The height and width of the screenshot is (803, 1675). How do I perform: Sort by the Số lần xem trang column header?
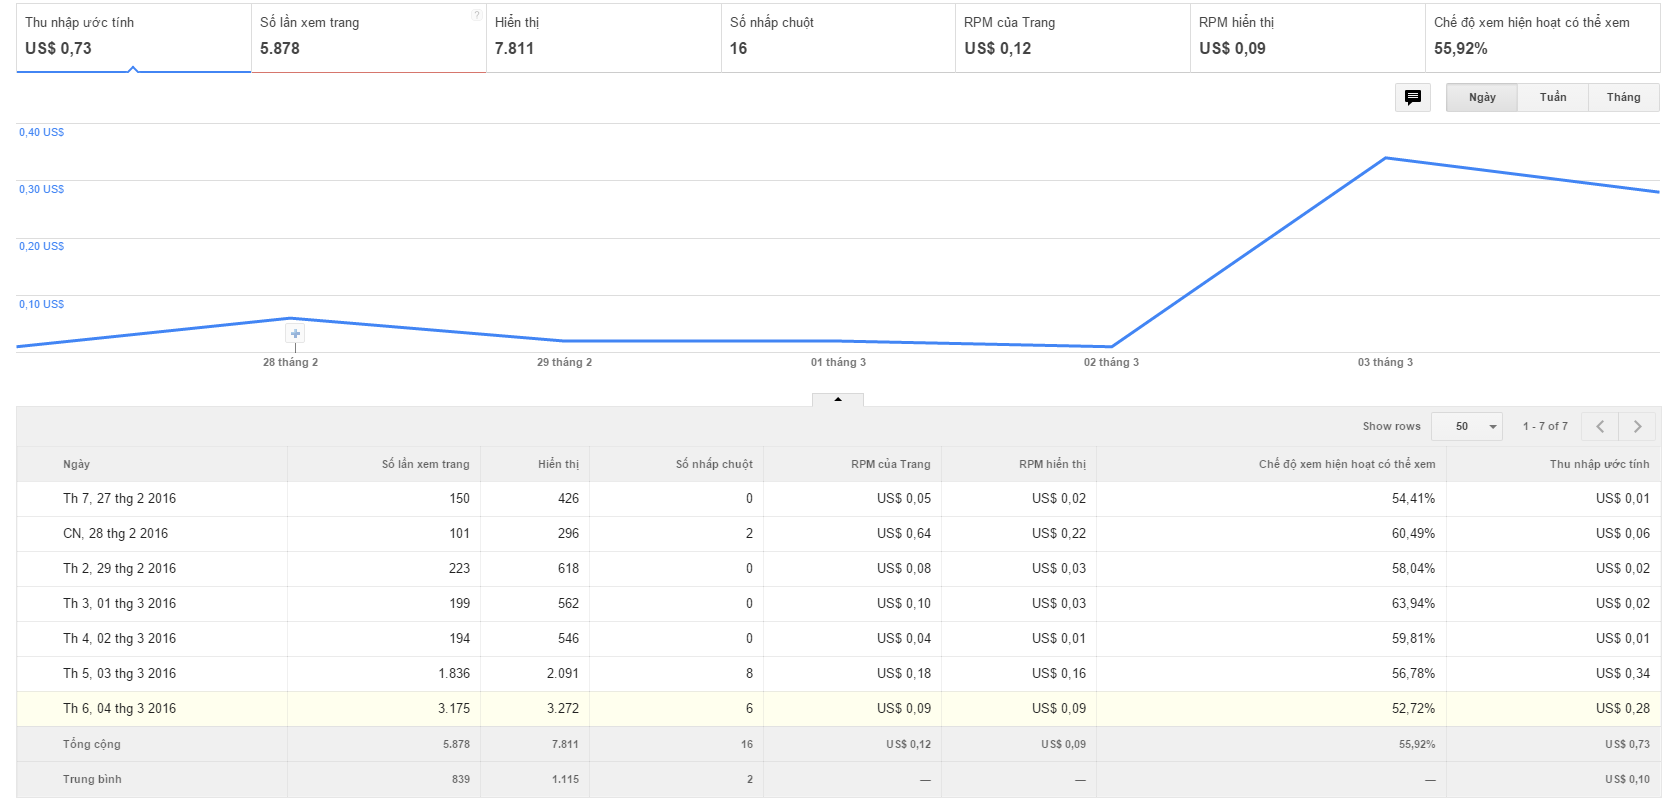[425, 464]
